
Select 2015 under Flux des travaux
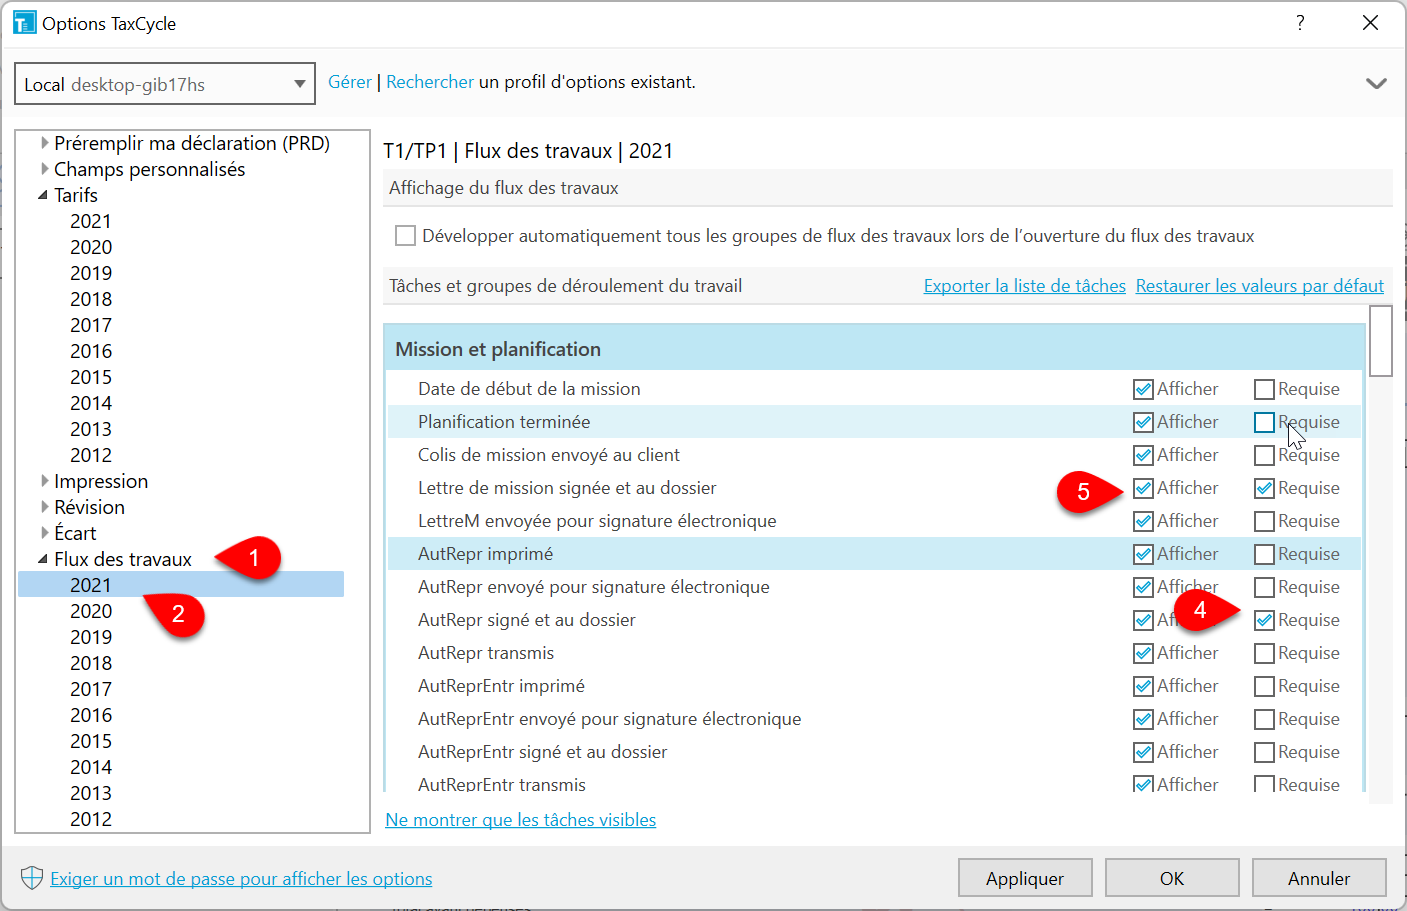tap(91, 741)
